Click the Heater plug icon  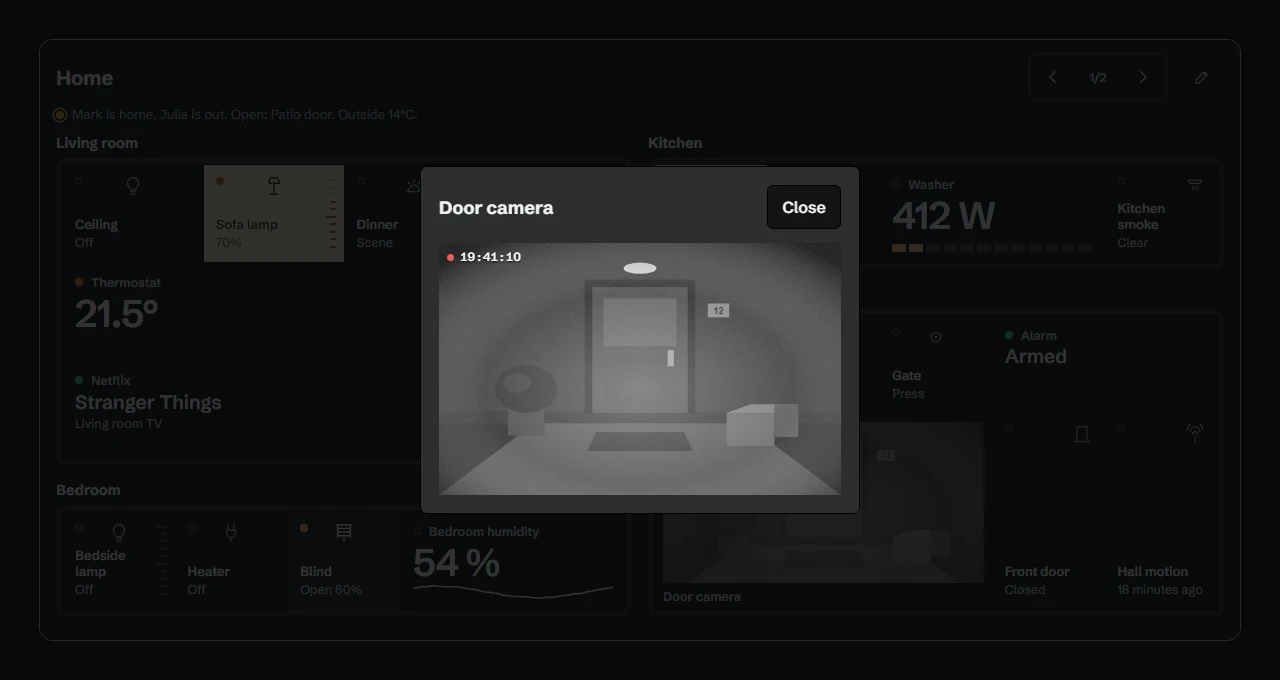pyautogui.click(x=231, y=533)
